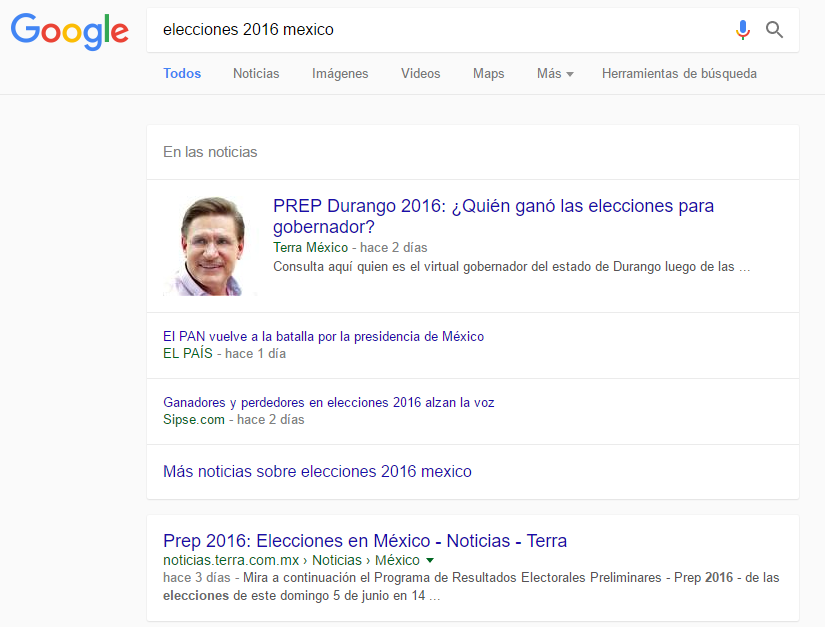Open the PREP Durango 2016 headline
The height and width of the screenshot is (627, 825).
click(x=493, y=216)
